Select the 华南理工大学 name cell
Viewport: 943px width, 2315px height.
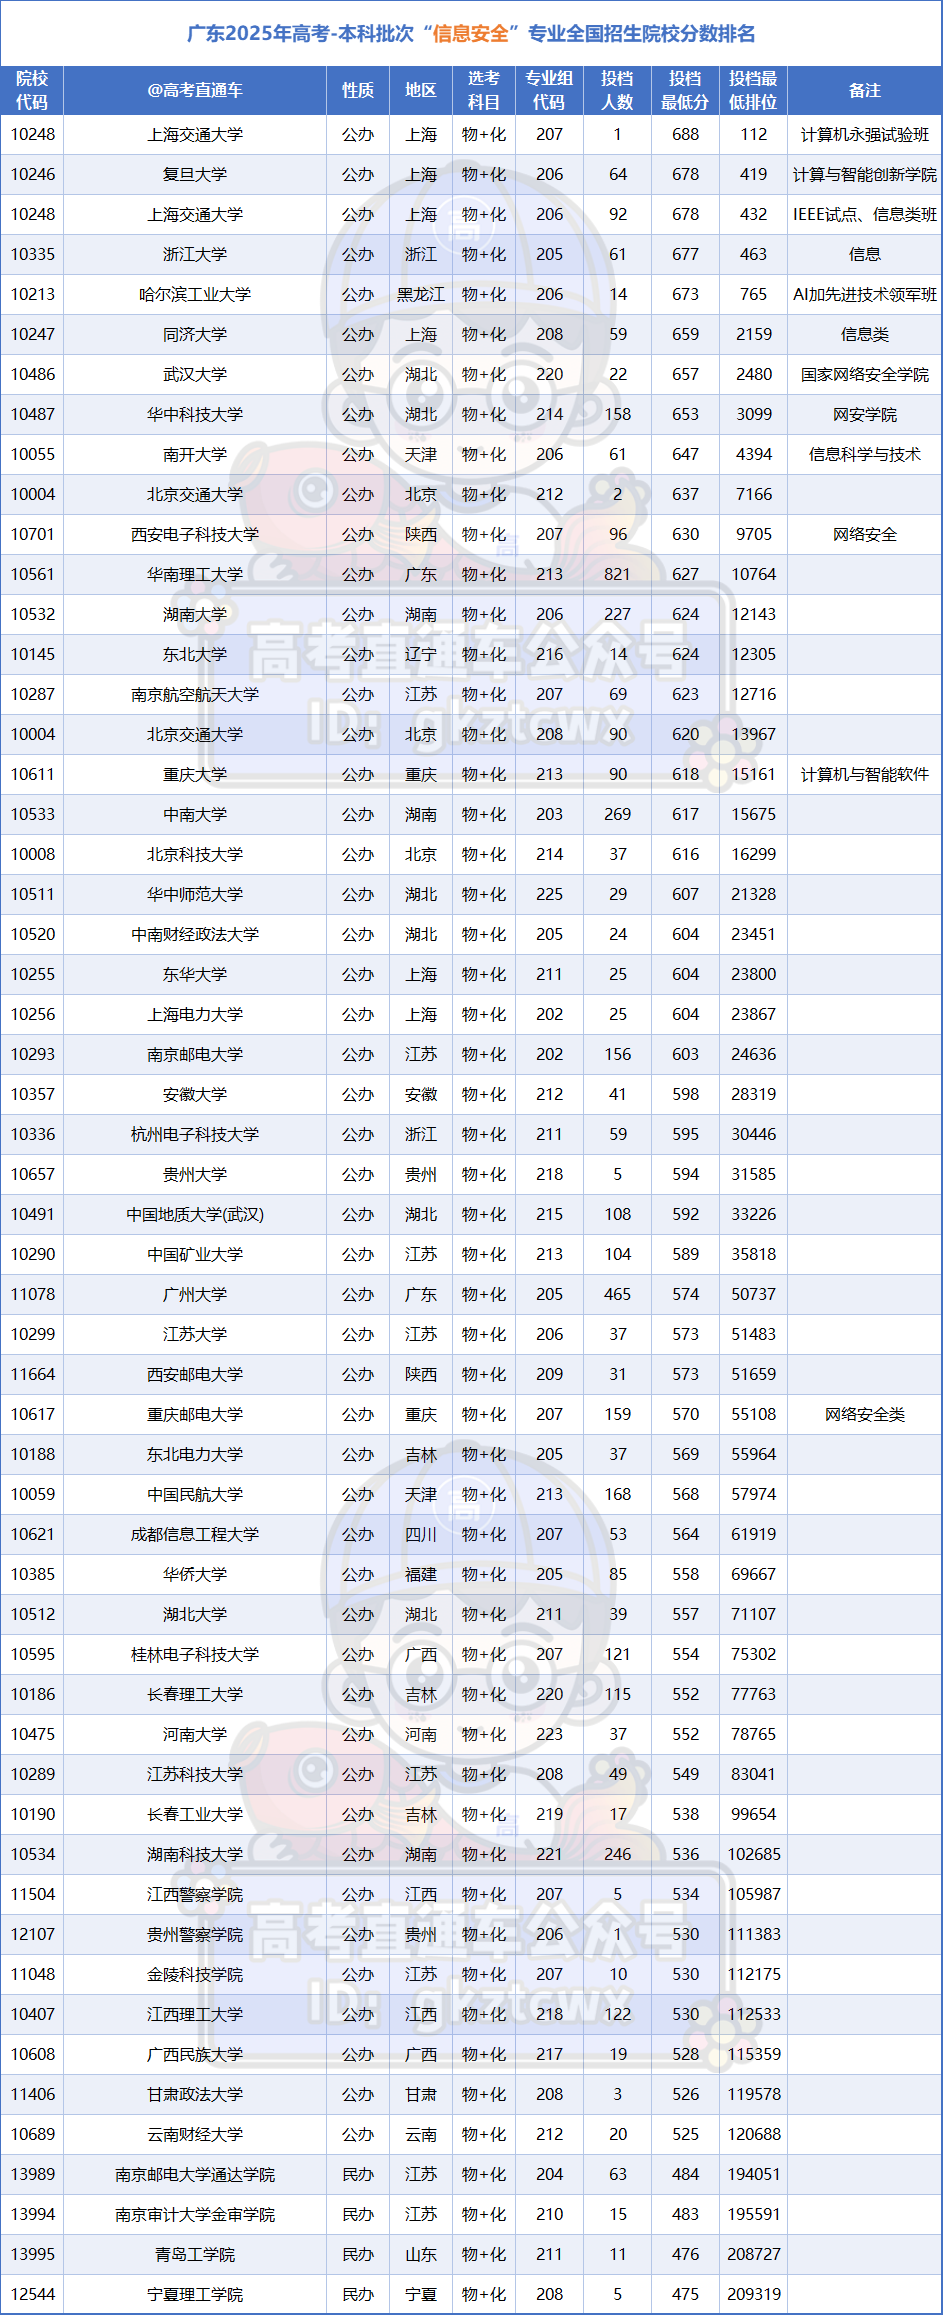click(195, 574)
